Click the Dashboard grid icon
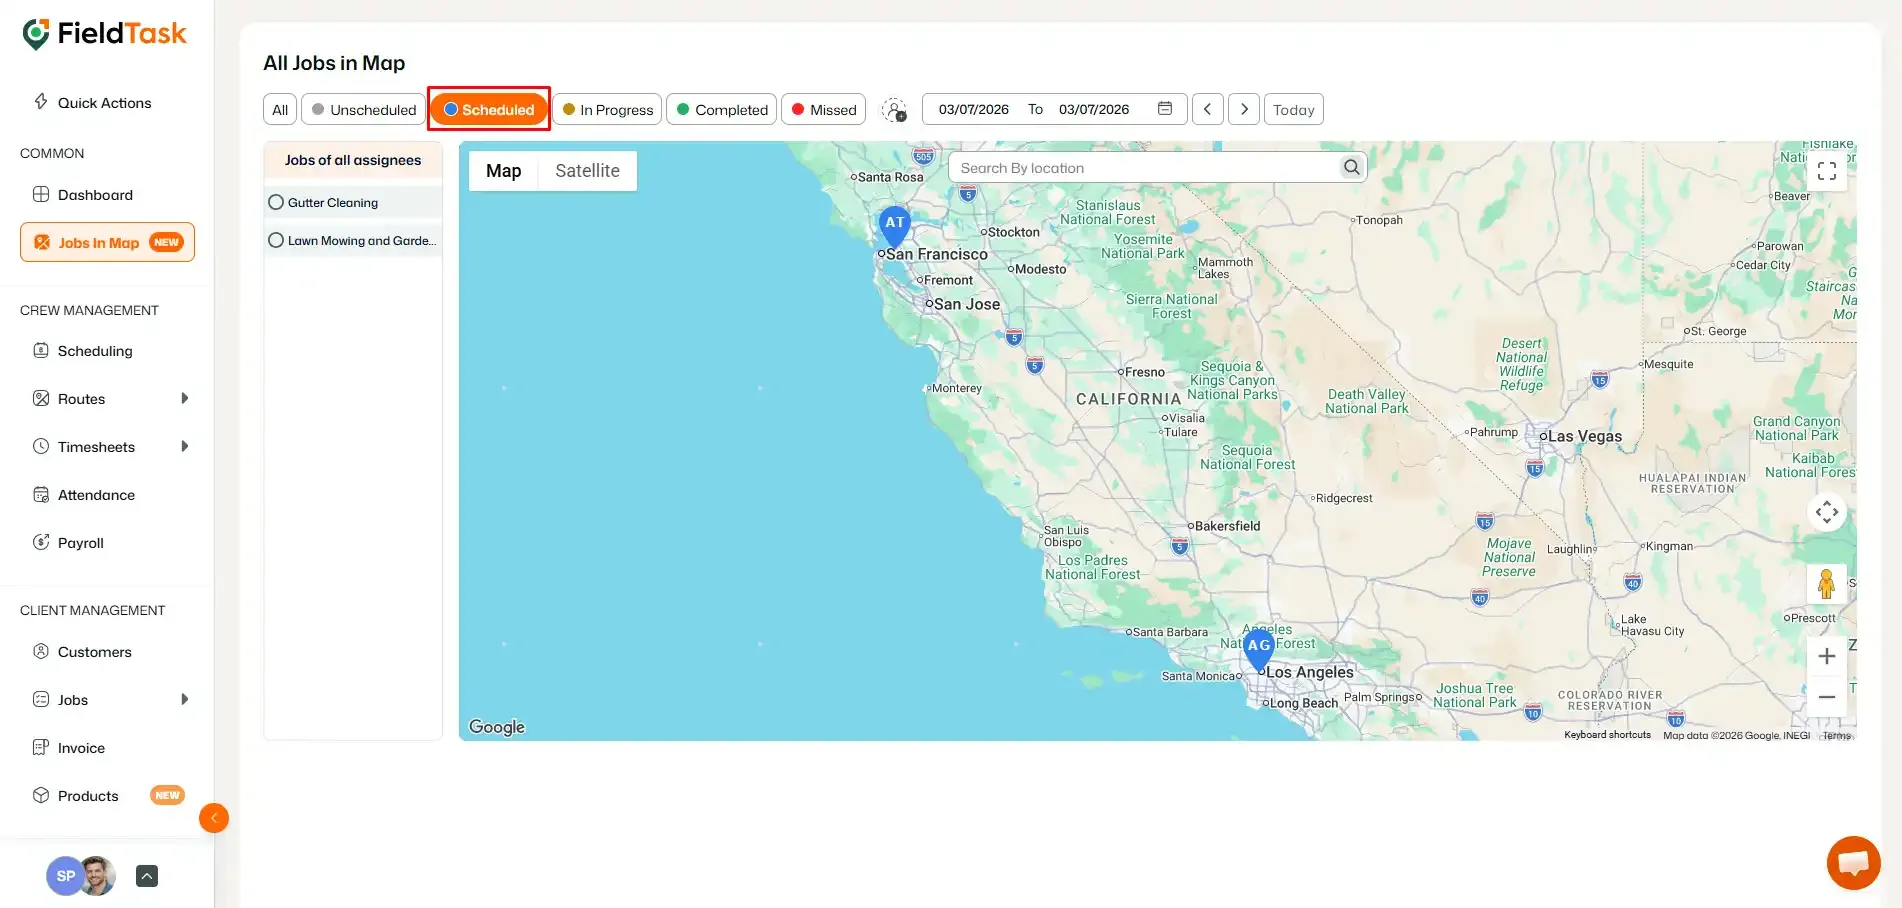 41,194
